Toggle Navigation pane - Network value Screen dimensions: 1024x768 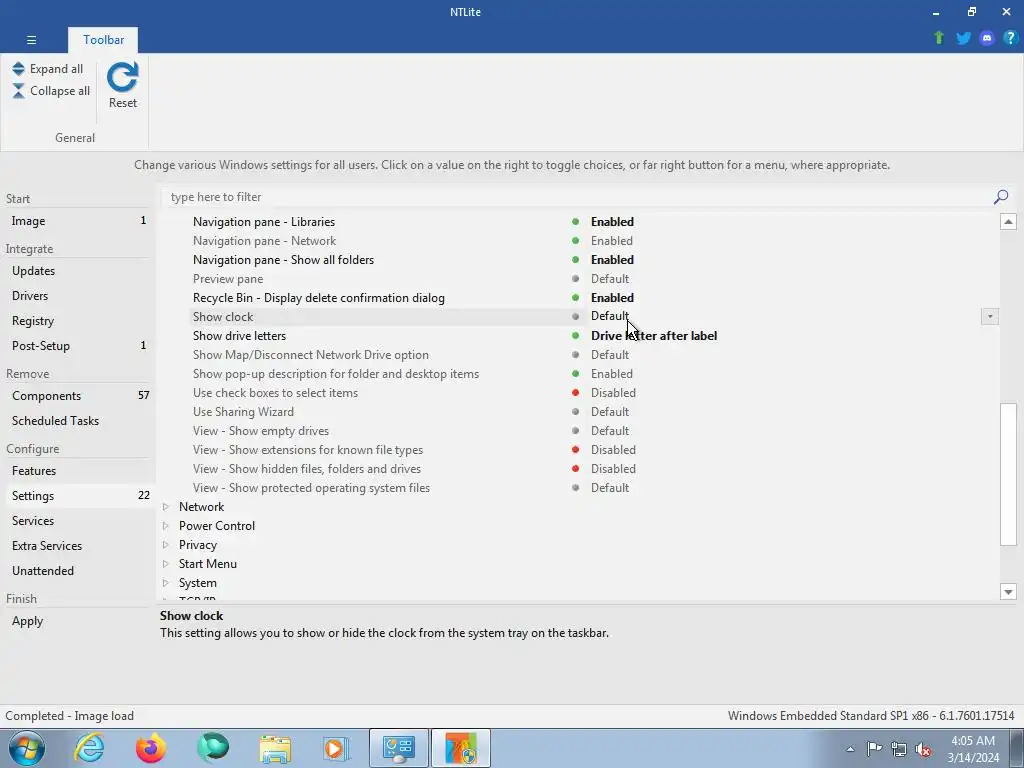pos(611,241)
